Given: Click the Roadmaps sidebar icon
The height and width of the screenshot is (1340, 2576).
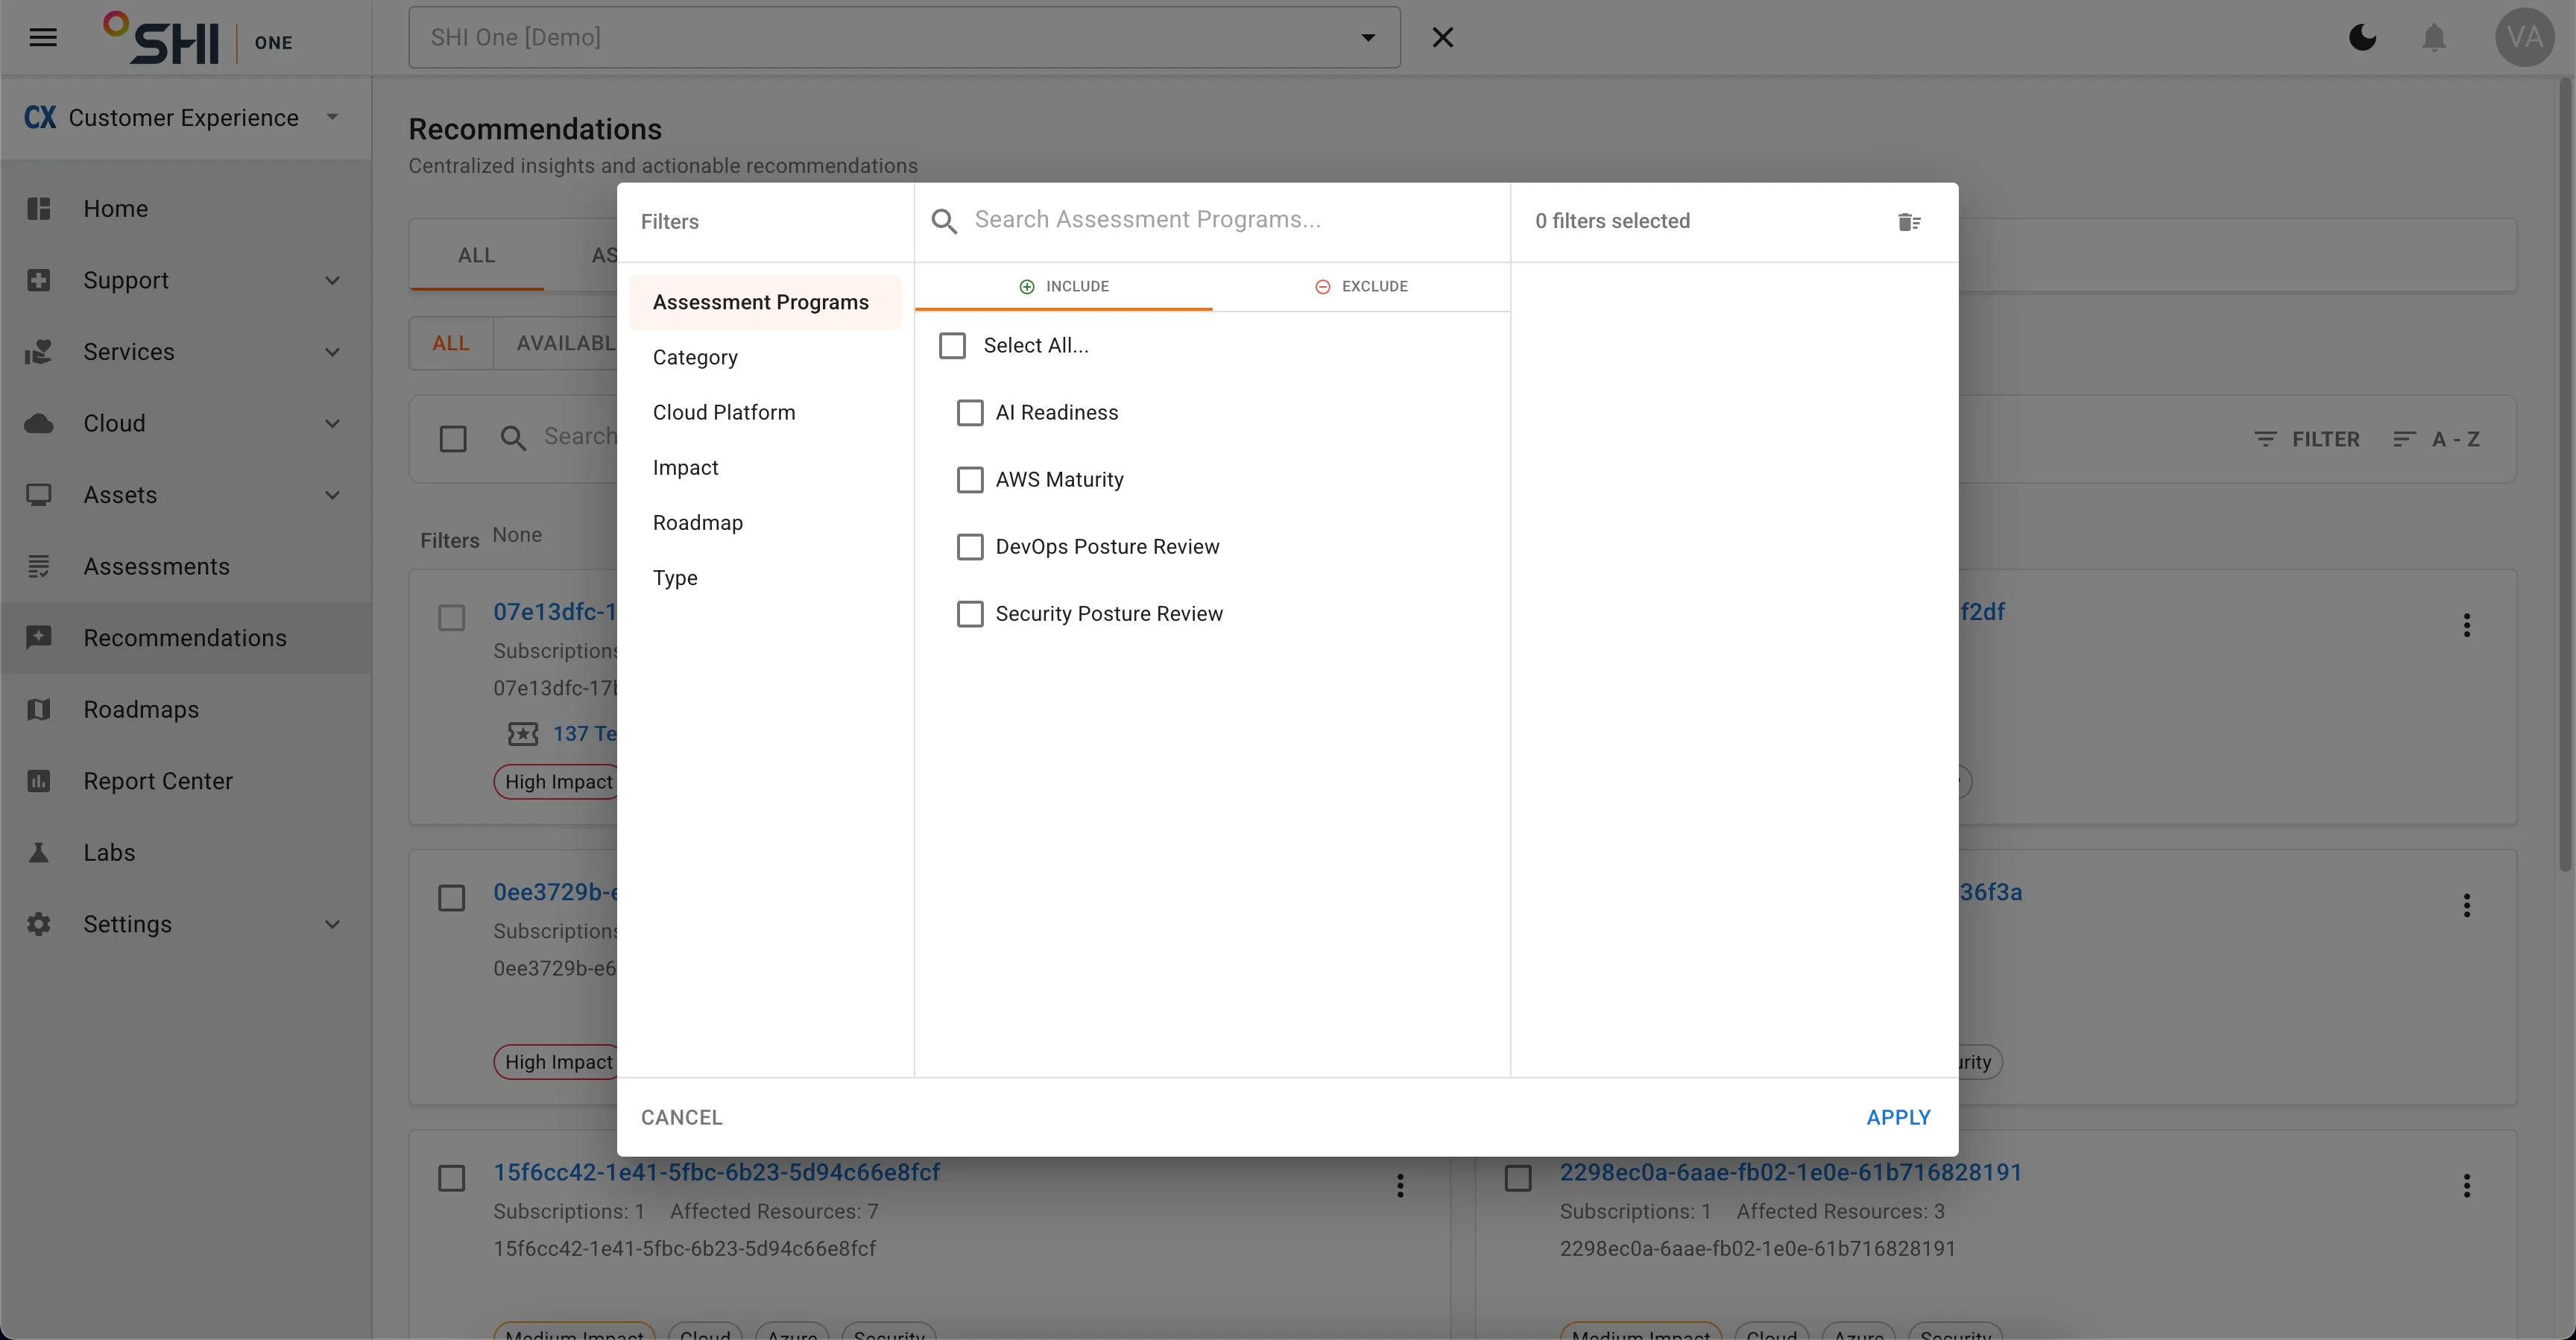Looking at the screenshot, I should pos(39,710).
